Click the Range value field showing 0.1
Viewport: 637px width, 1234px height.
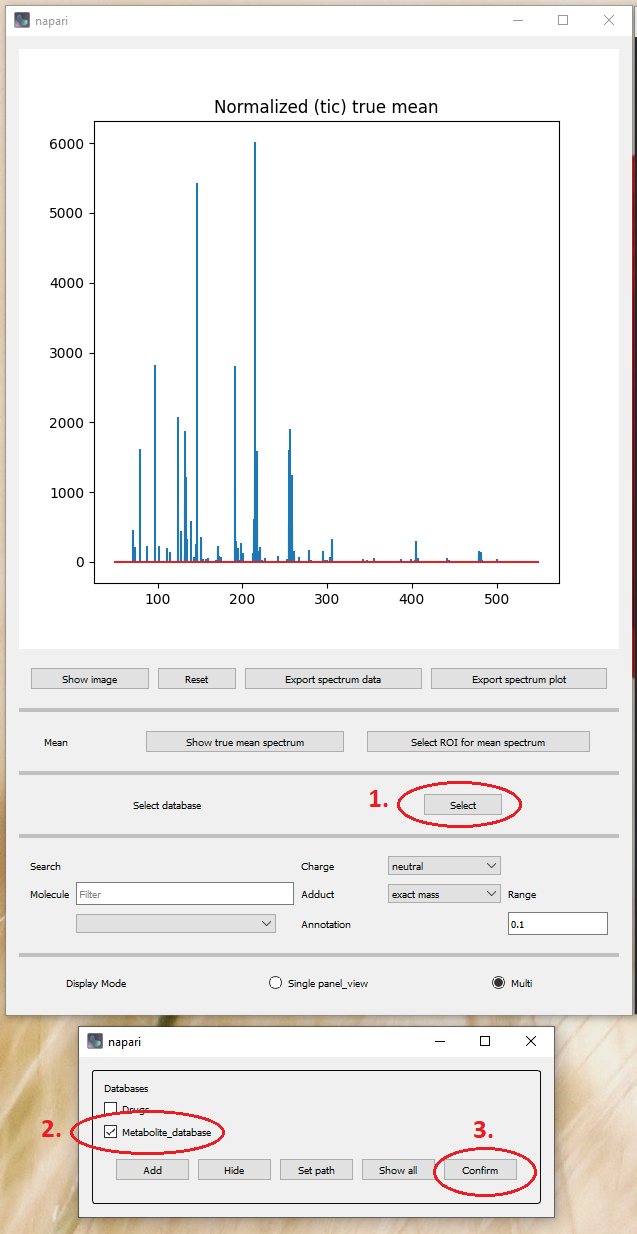[557, 924]
